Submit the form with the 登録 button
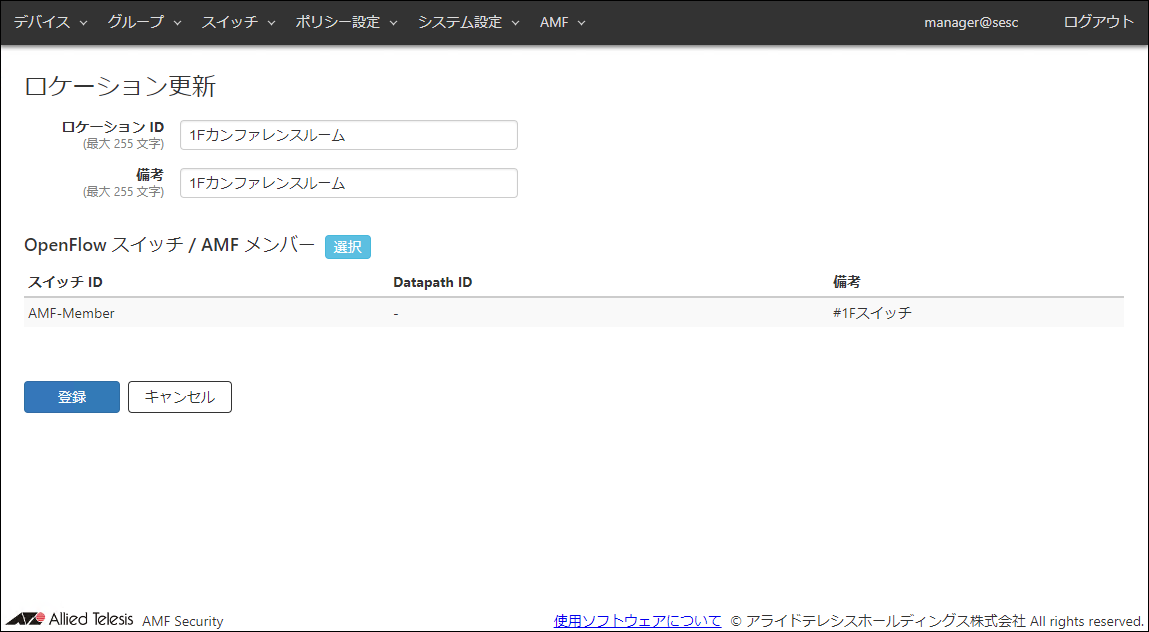Image resolution: width=1149 pixels, height=632 pixels. (x=72, y=397)
